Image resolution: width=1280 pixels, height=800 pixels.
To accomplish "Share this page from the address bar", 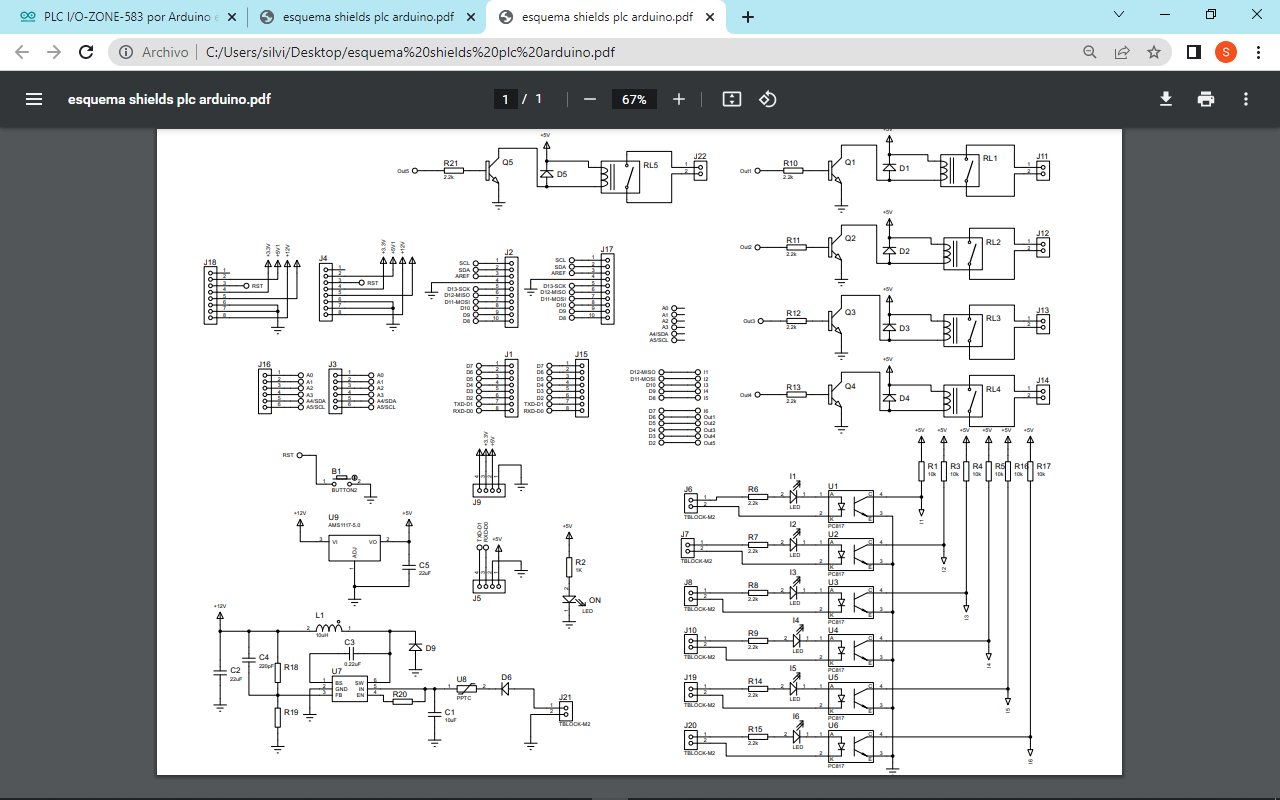I will 1122,52.
